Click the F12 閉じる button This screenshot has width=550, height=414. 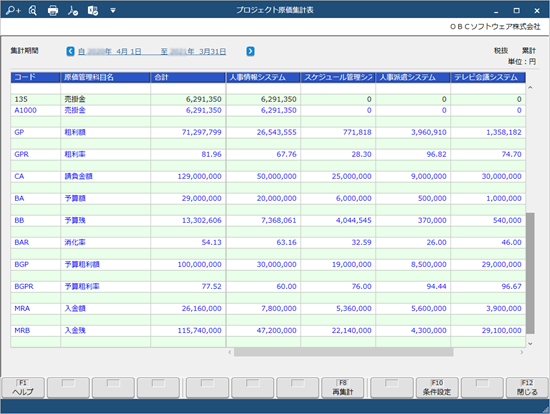pos(527,388)
